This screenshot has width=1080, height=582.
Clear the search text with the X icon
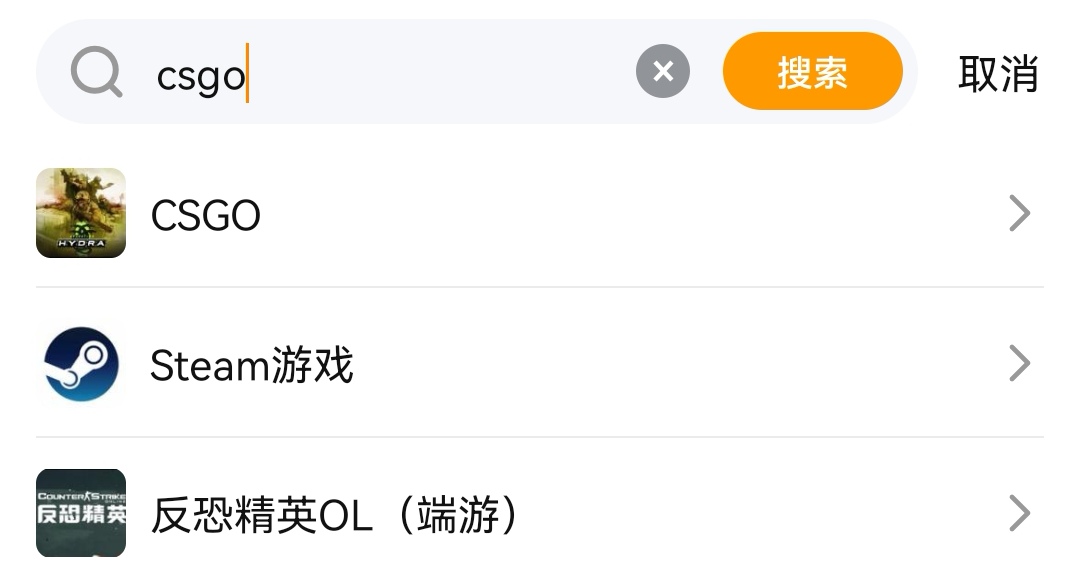tap(662, 72)
